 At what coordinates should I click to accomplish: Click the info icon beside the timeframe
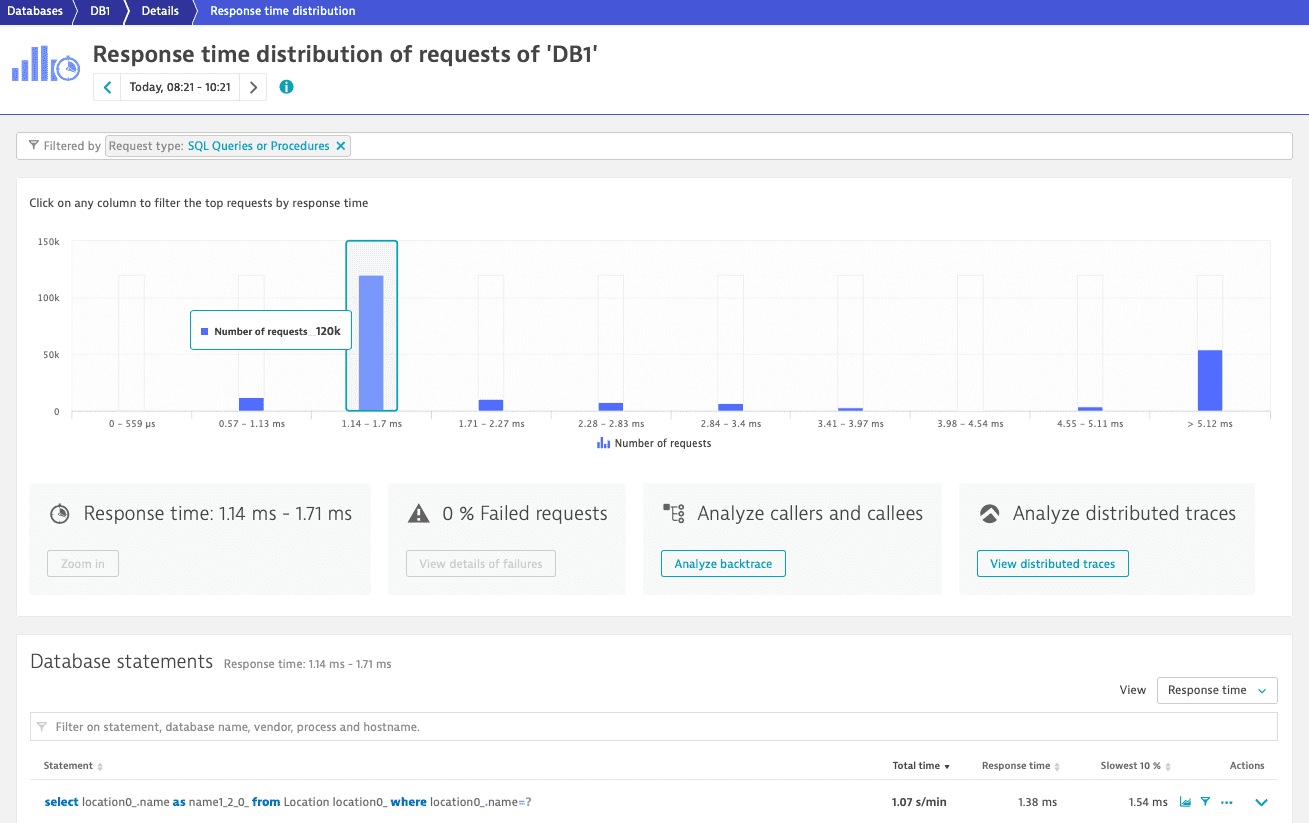[x=286, y=87]
